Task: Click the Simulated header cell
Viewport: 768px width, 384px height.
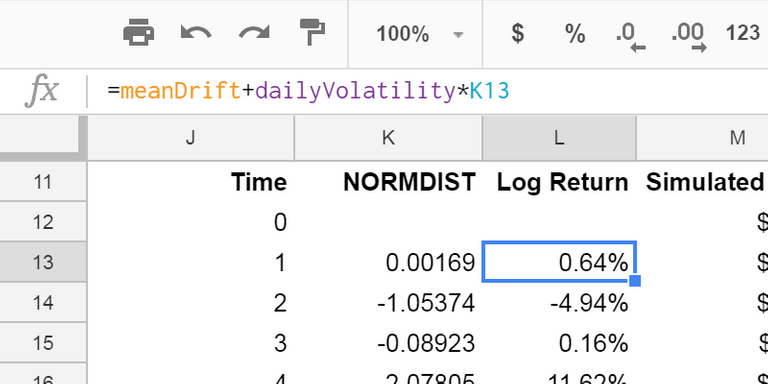Action: [702, 182]
